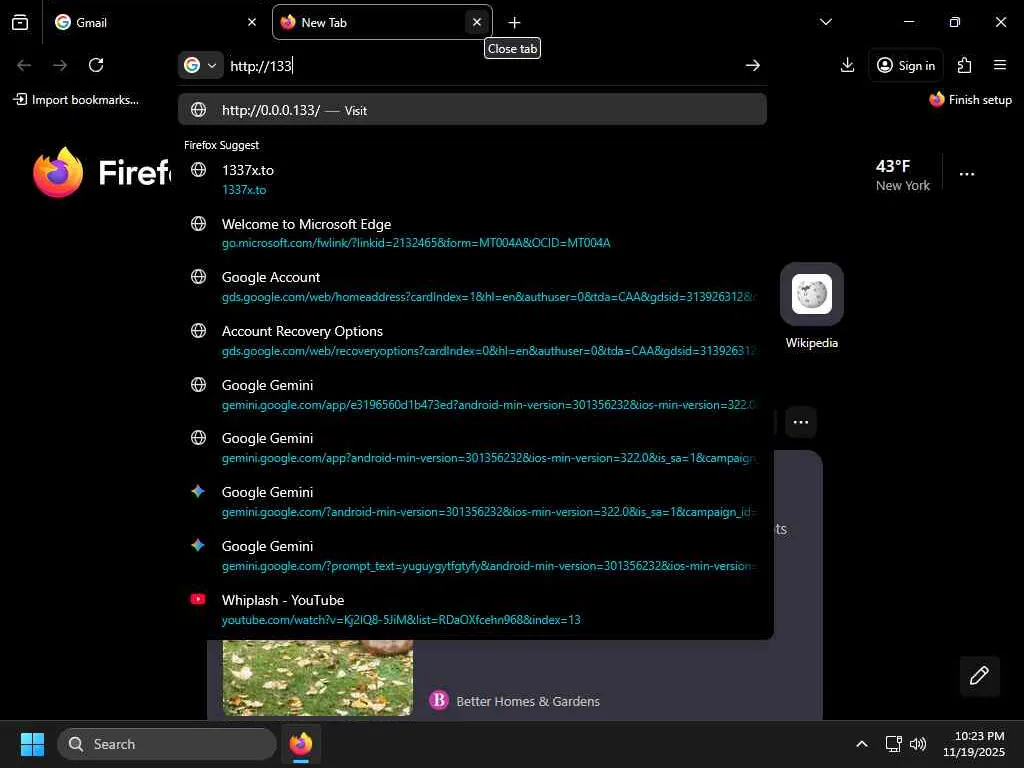This screenshot has width=1024, height=768.
Task: Open the Google search engine dropdown
Action: [x=200, y=65]
